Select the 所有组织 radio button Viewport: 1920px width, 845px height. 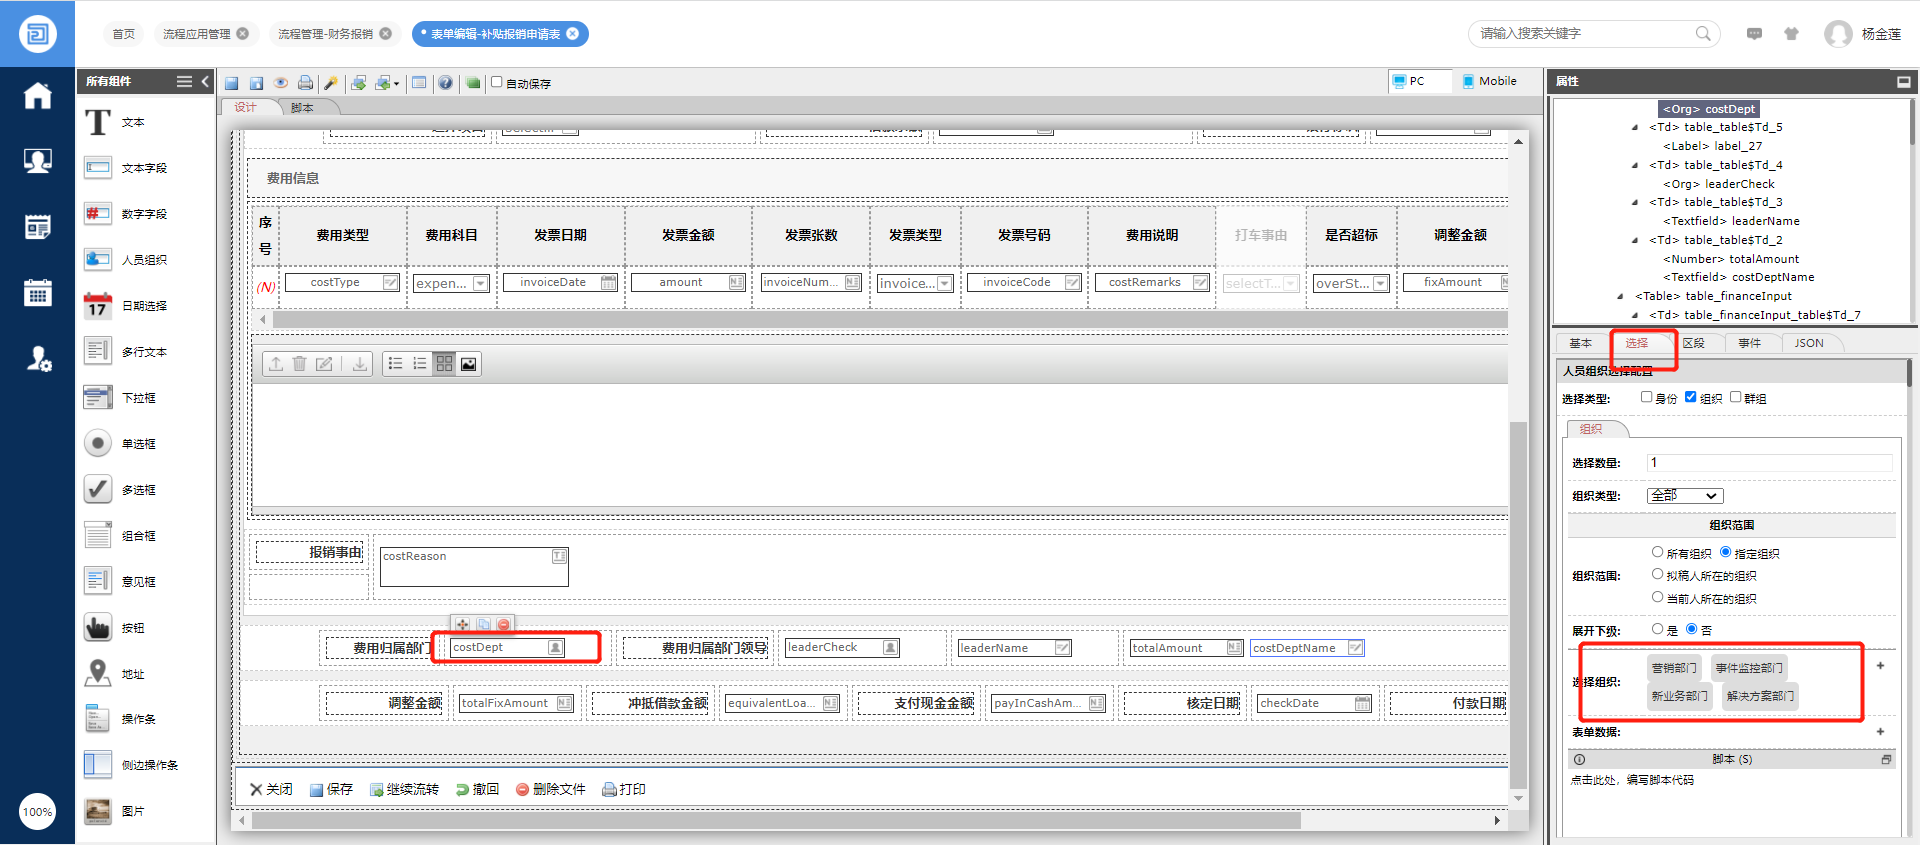coord(1657,552)
